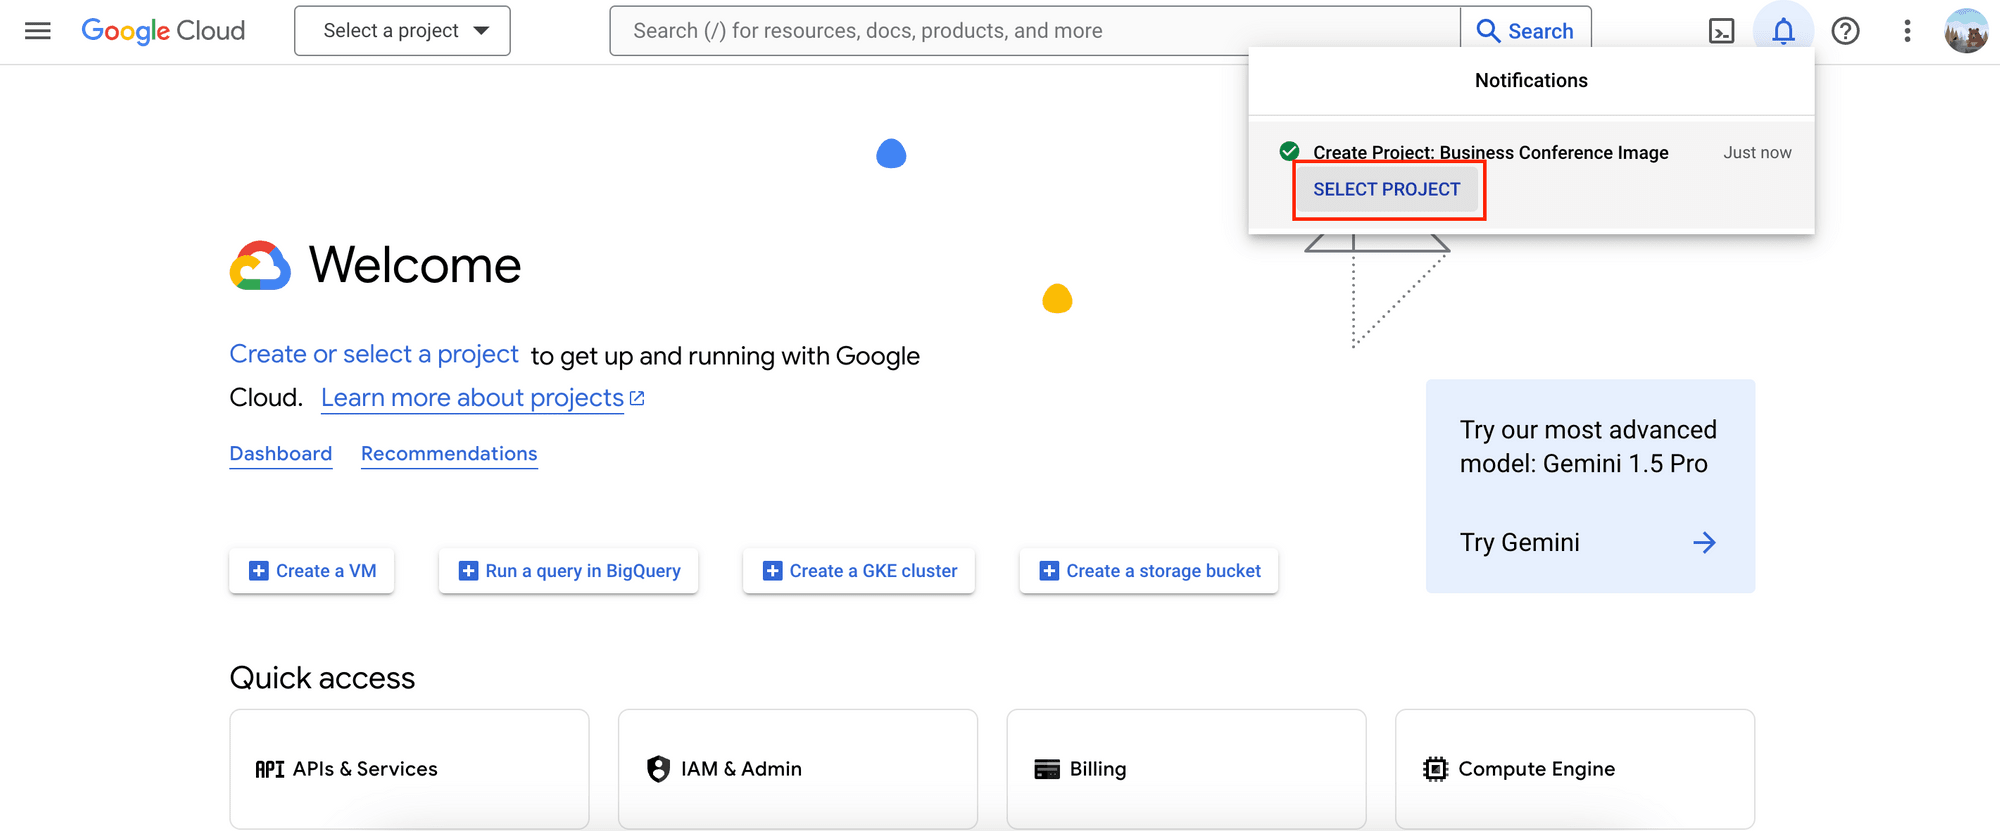Open the APIs & Services quick access card
This screenshot has height=831, width=2000.
(x=409, y=769)
